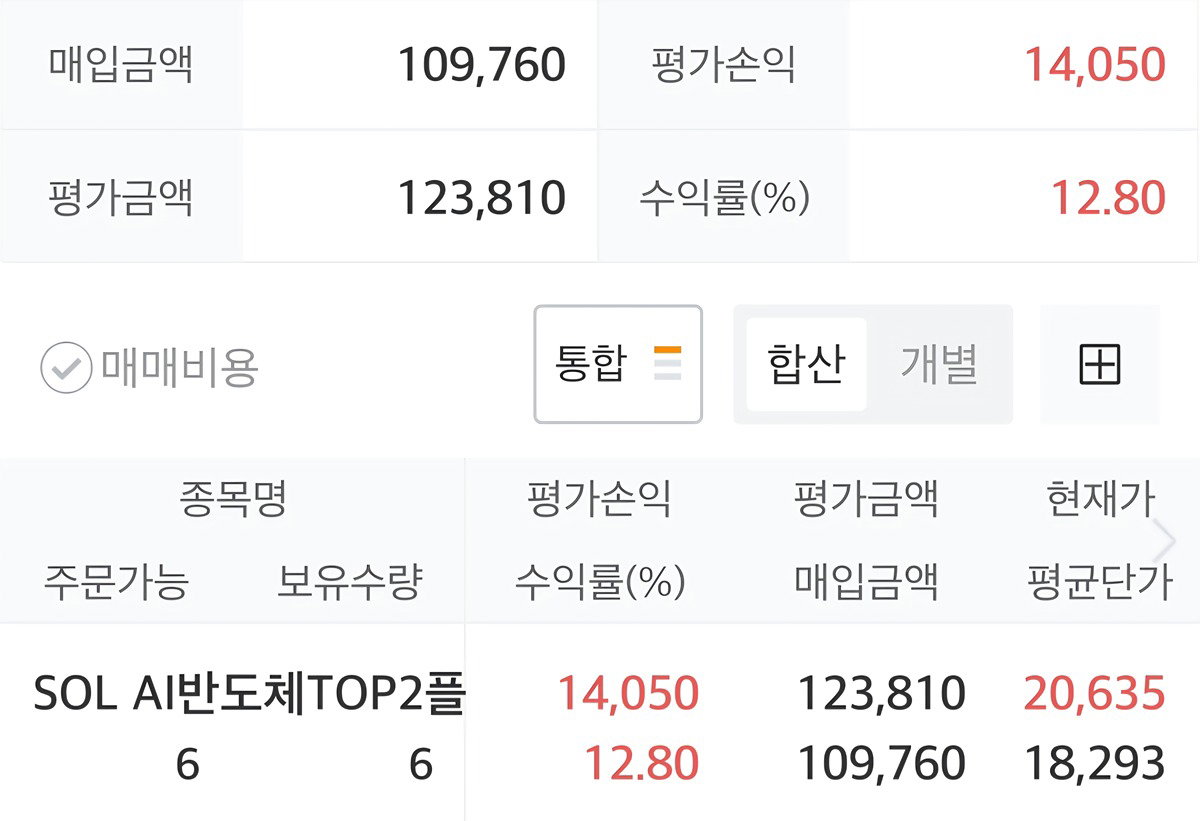Click the 수익률(%) column header
1200x821 pixels.
click(600, 581)
